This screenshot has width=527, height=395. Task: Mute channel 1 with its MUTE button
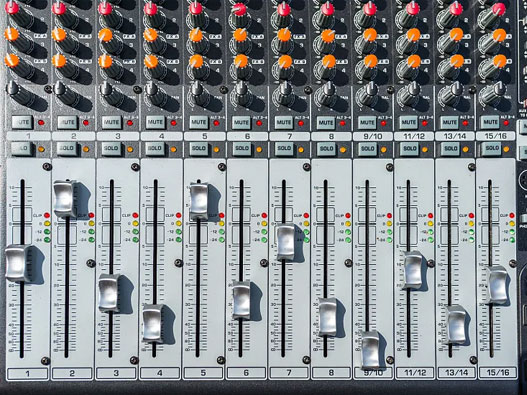pyautogui.click(x=23, y=122)
